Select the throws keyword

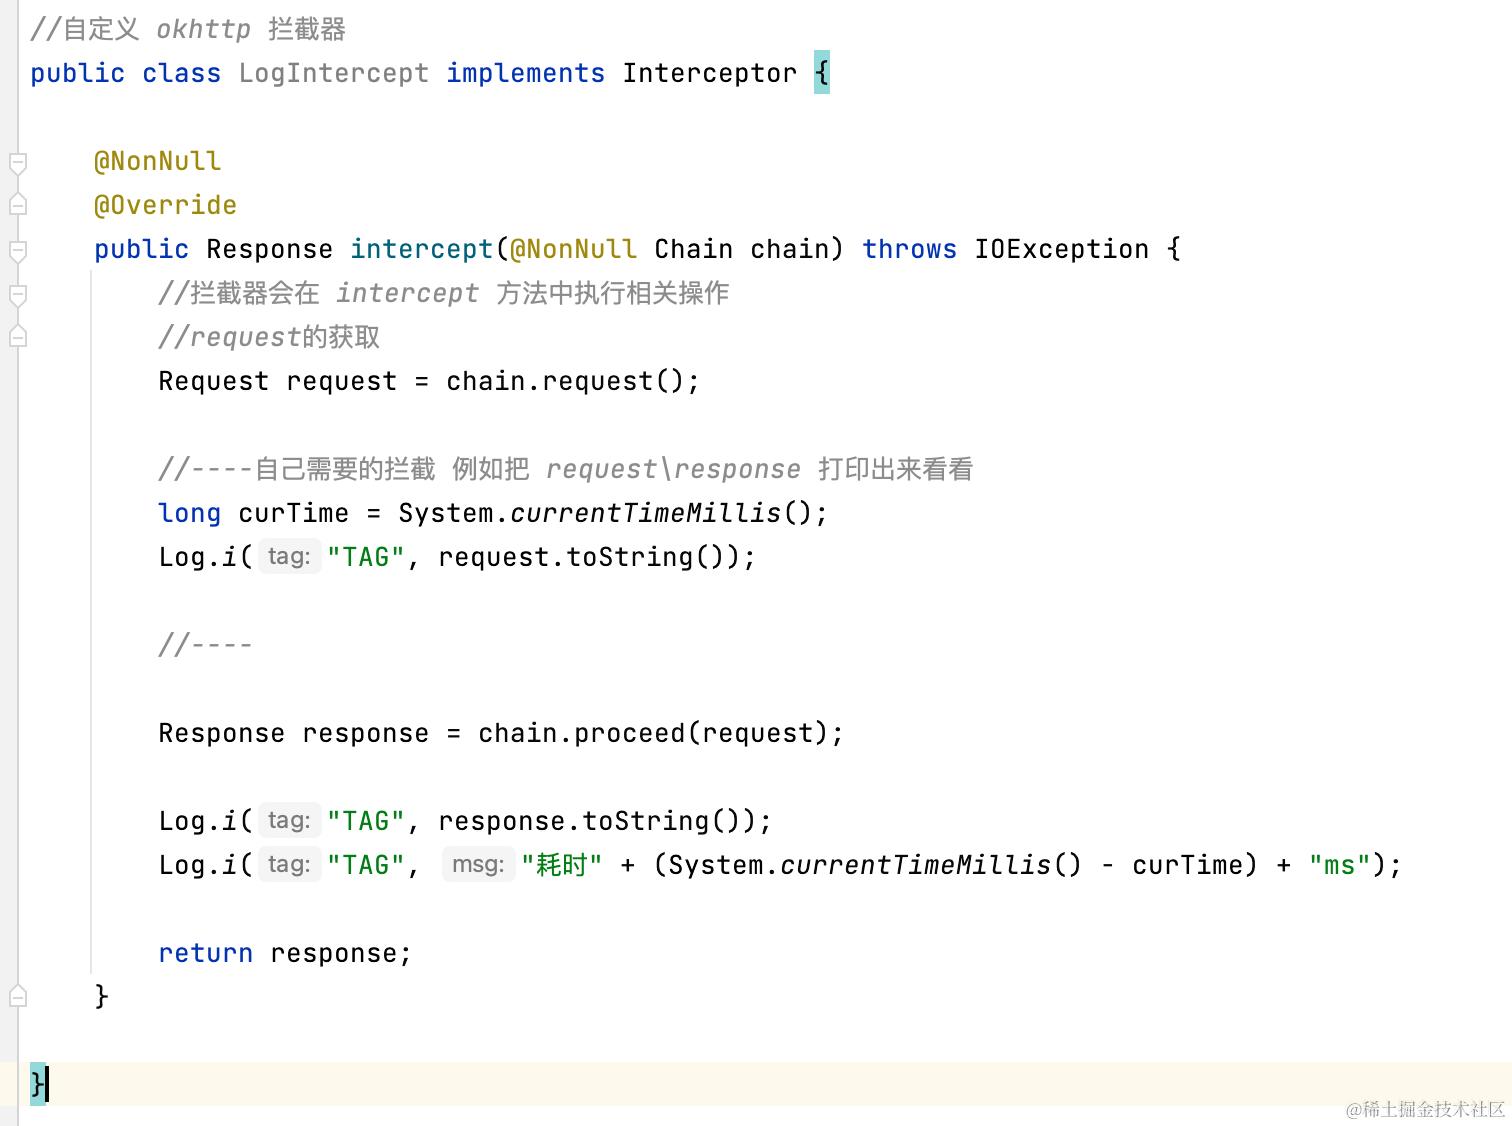(x=908, y=249)
